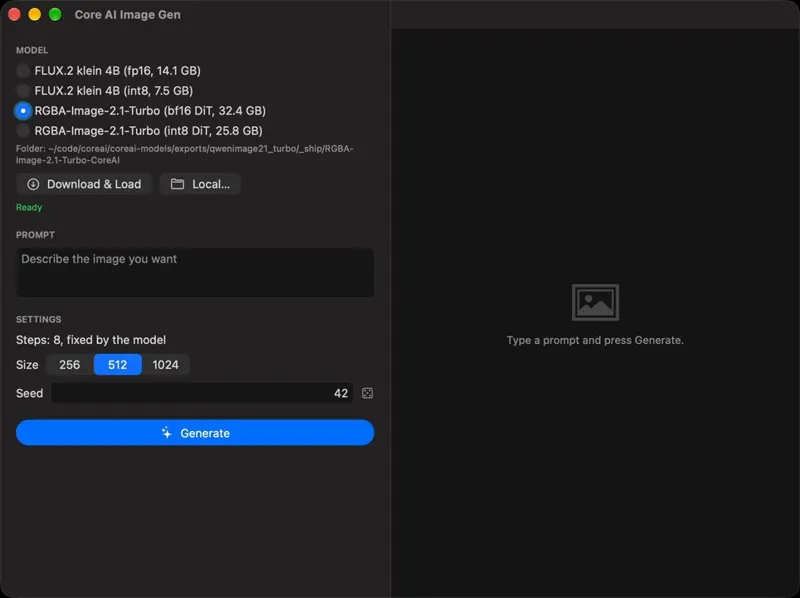Screen dimensions: 800x598
Task: Focus the prompt description text box
Action: [x=195, y=272]
